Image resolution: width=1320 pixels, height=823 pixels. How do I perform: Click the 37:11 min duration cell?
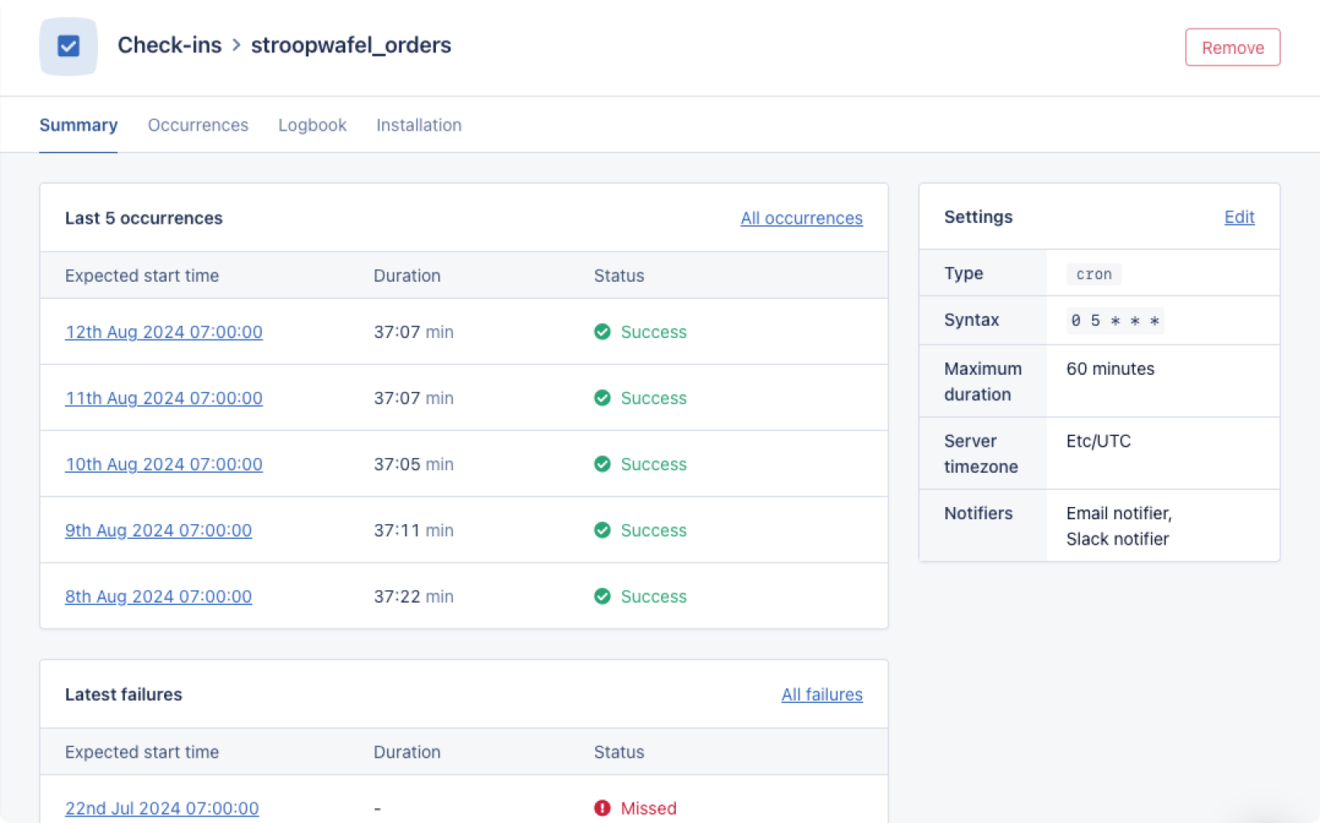(x=413, y=530)
